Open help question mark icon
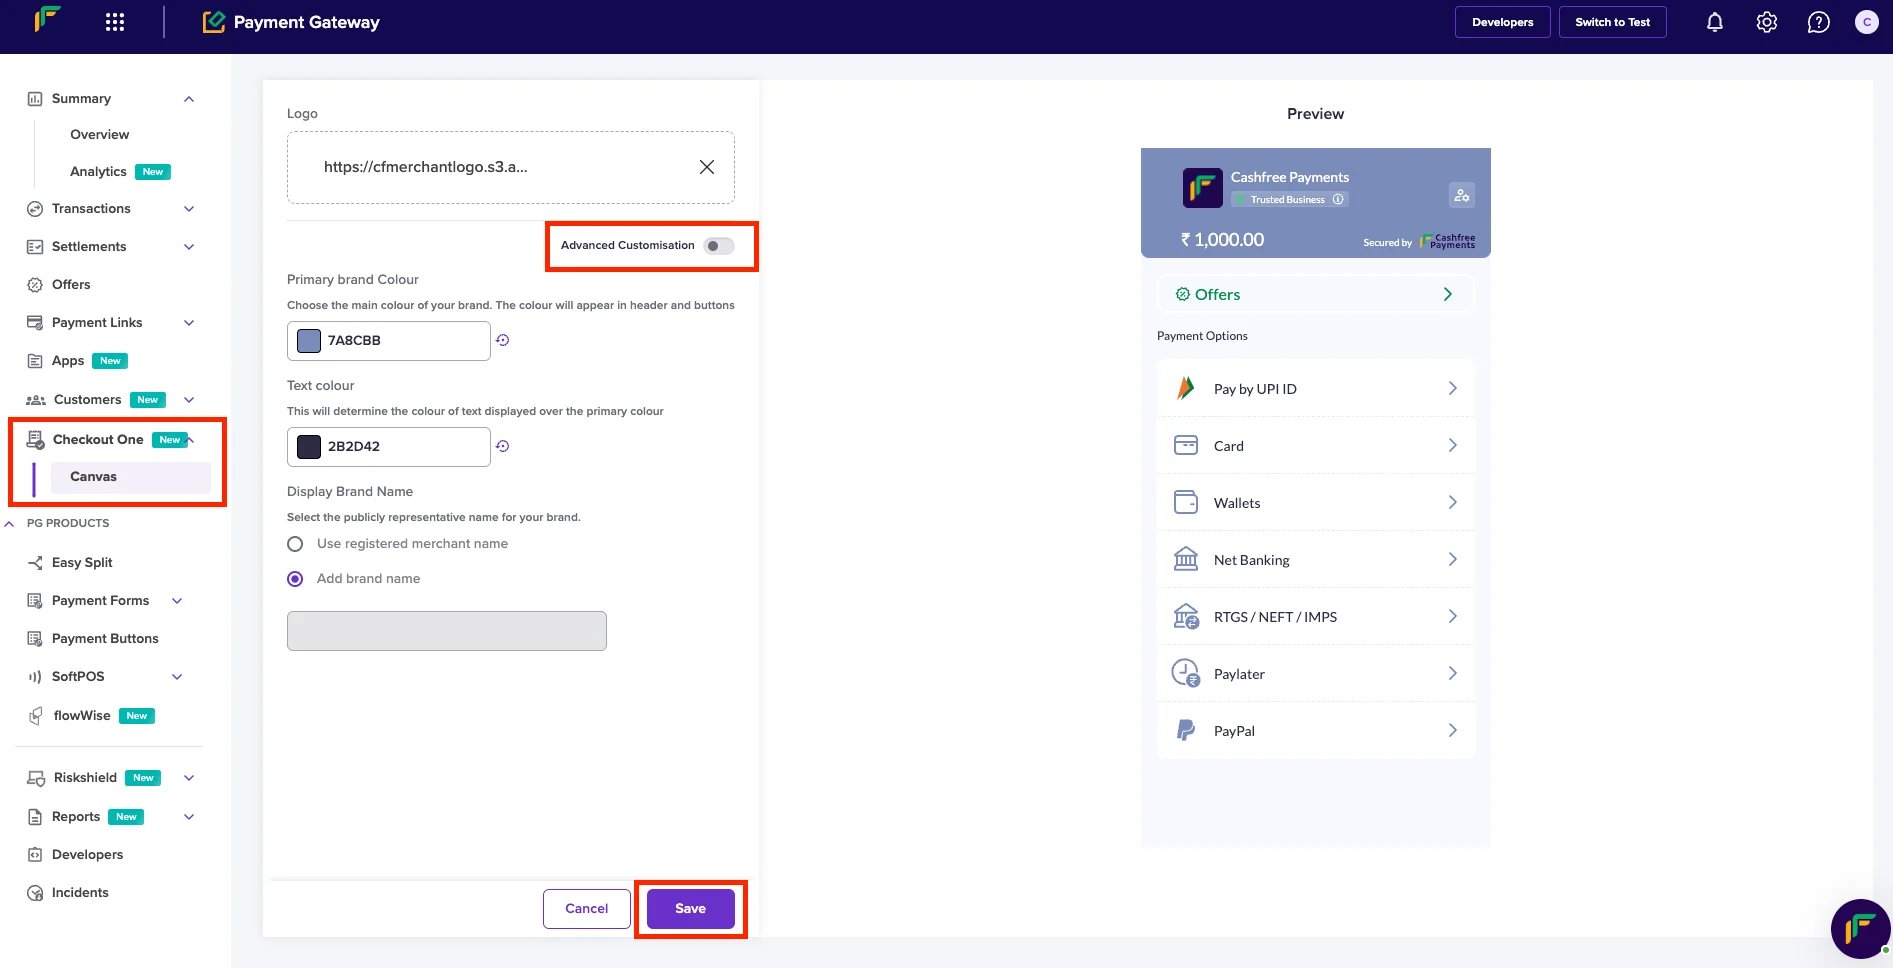1893x968 pixels. coord(1818,22)
